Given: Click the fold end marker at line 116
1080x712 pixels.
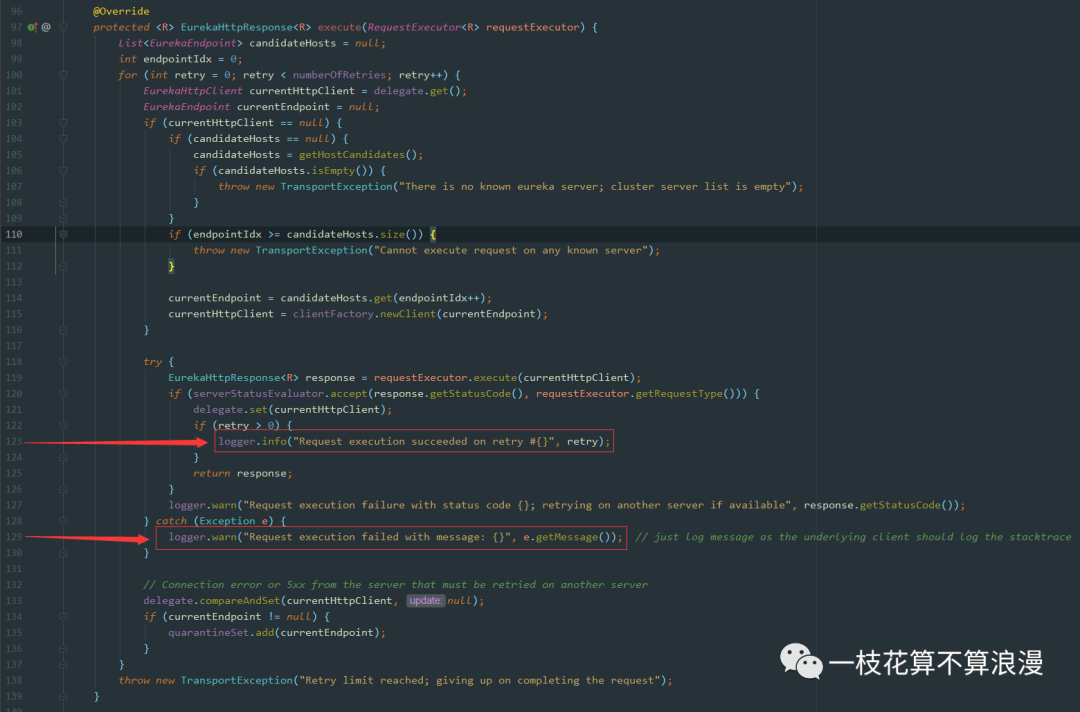Looking at the screenshot, I should (63, 330).
